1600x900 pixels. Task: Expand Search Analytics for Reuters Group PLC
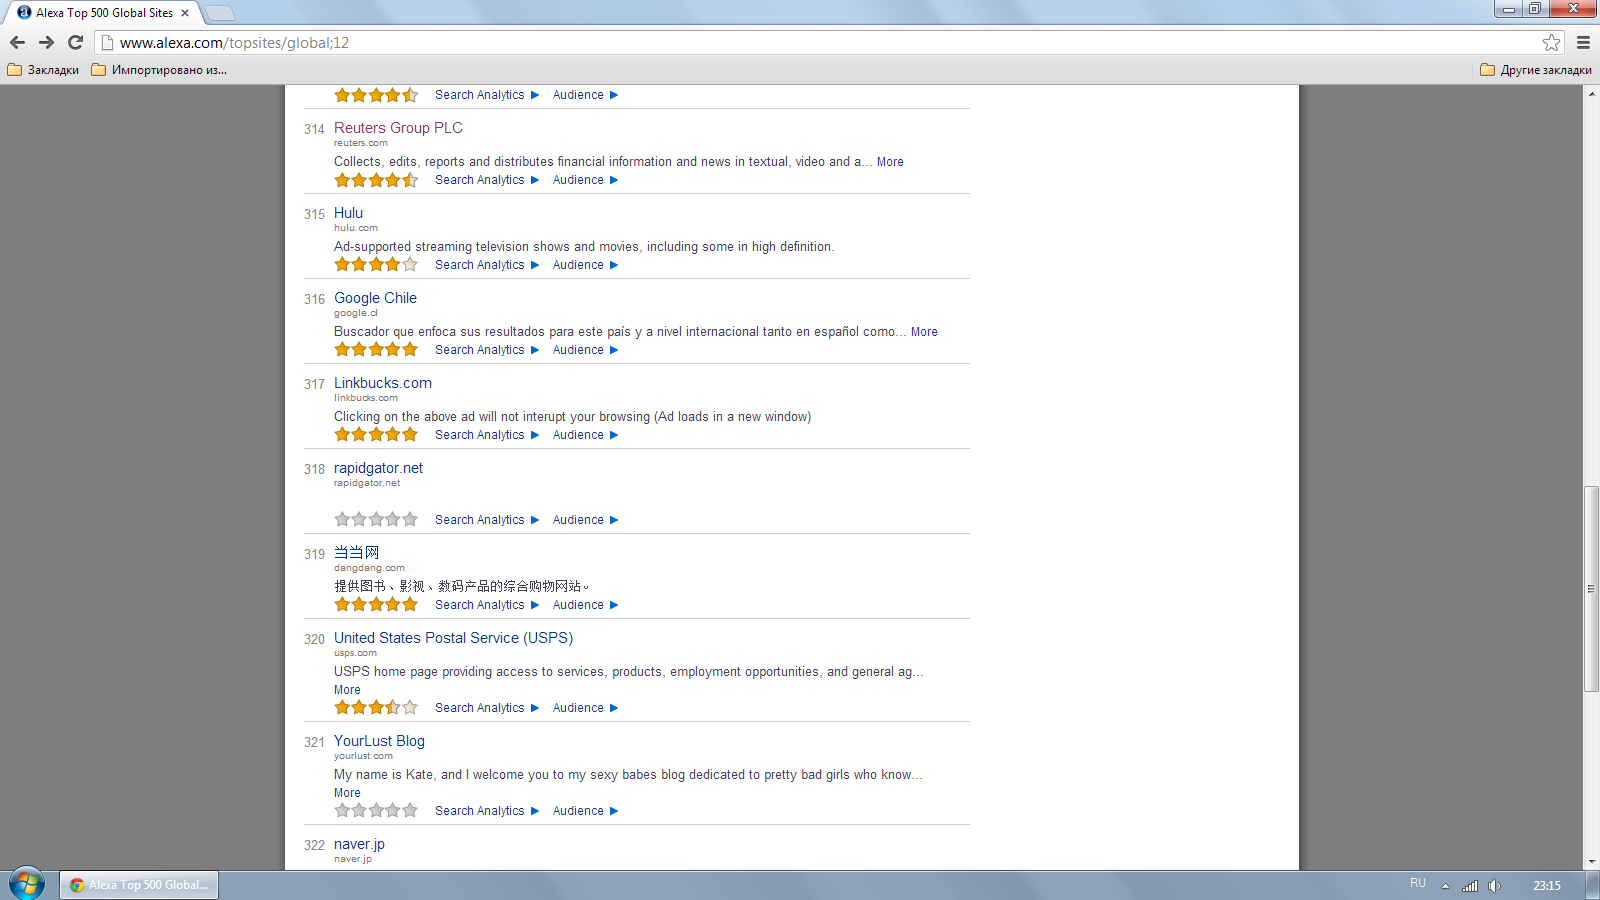click(x=487, y=180)
